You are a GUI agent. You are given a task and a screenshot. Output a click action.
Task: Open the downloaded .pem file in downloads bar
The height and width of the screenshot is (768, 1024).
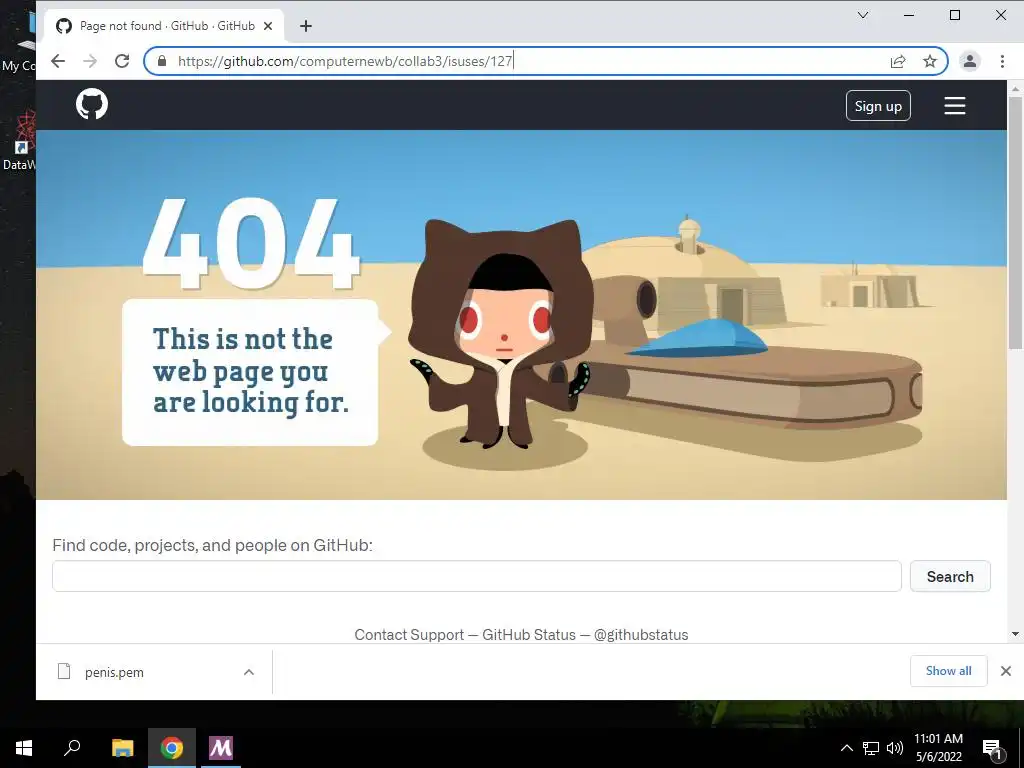click(114, 672)
